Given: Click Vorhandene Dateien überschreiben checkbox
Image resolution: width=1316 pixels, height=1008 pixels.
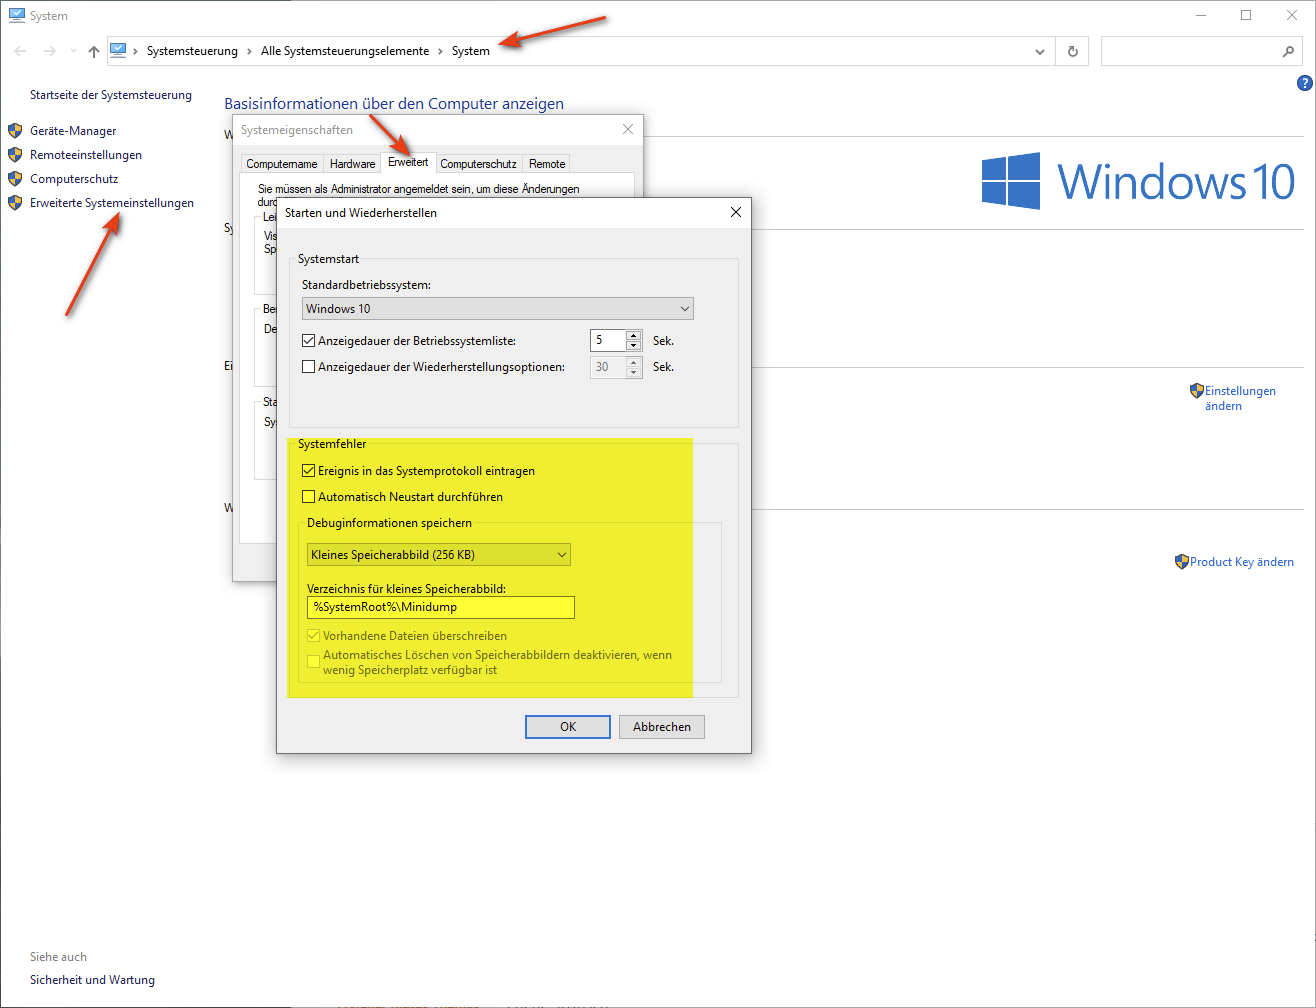Looking at the screenshot, I should pos(314,636).
